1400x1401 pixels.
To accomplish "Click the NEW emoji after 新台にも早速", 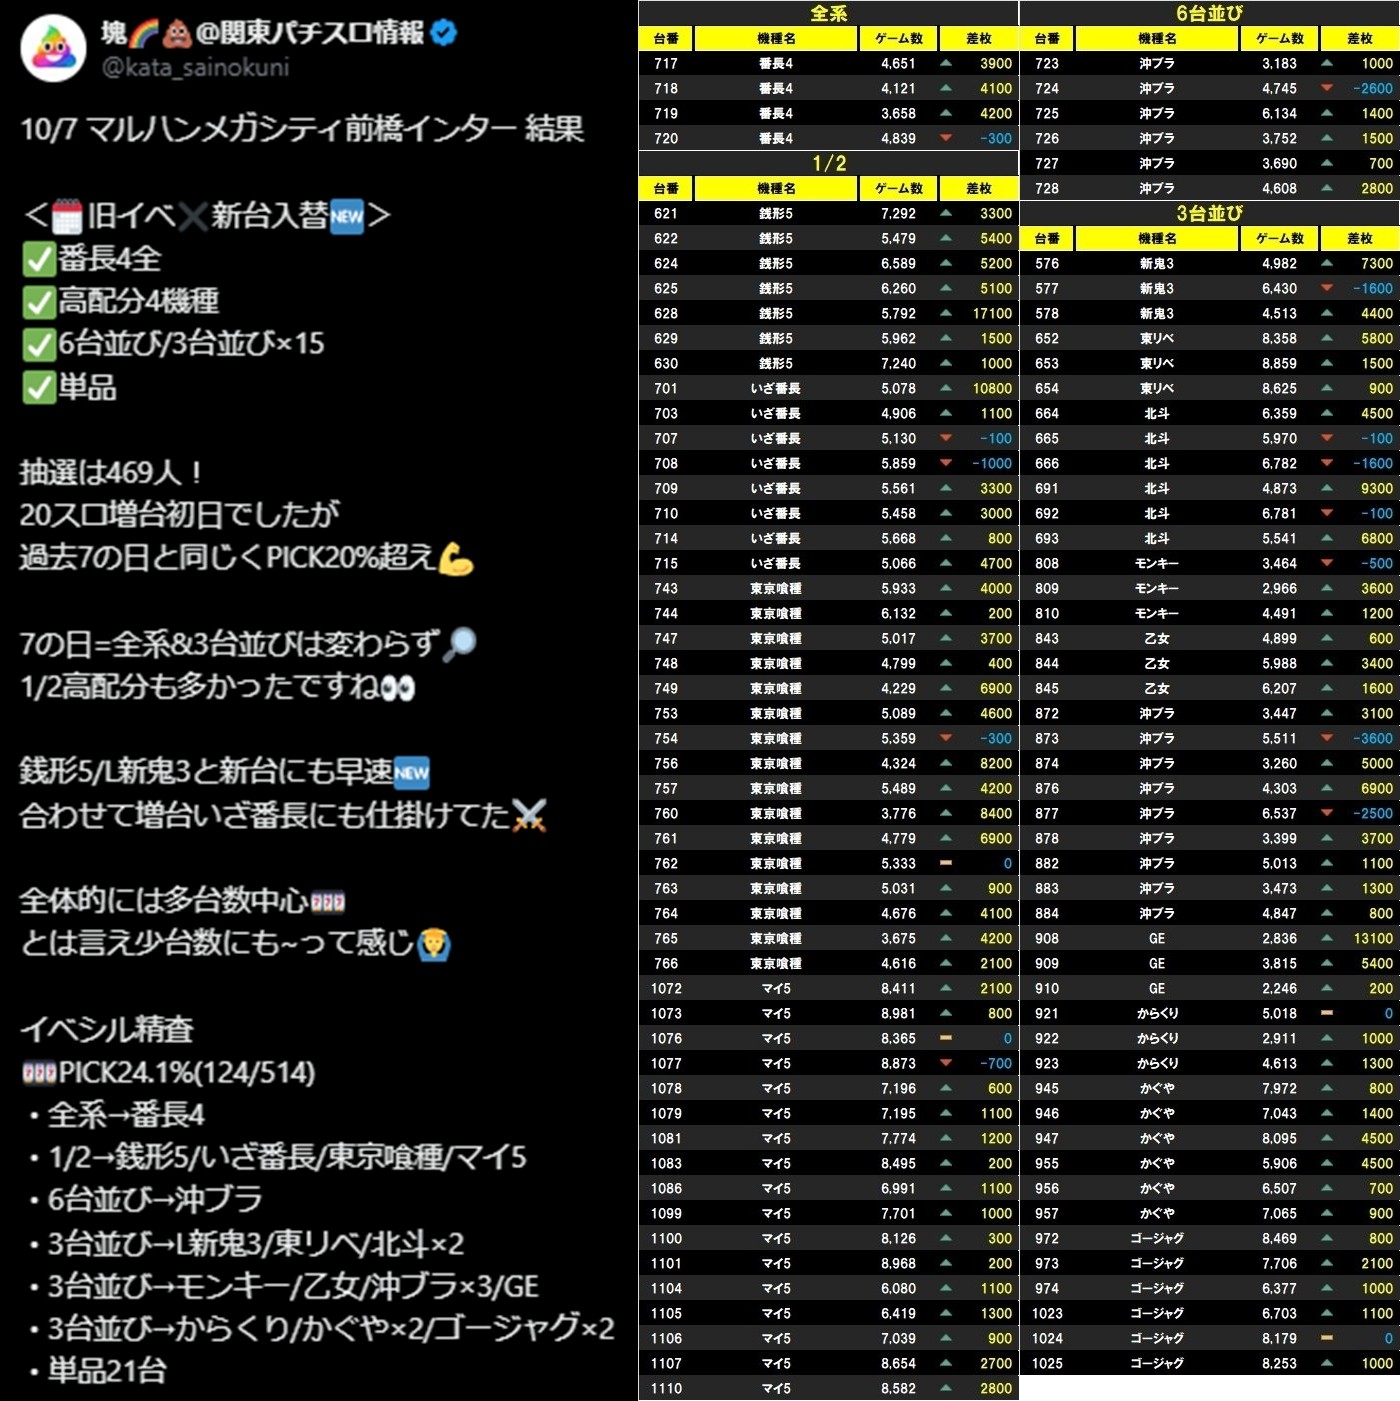I will (411, 772).
